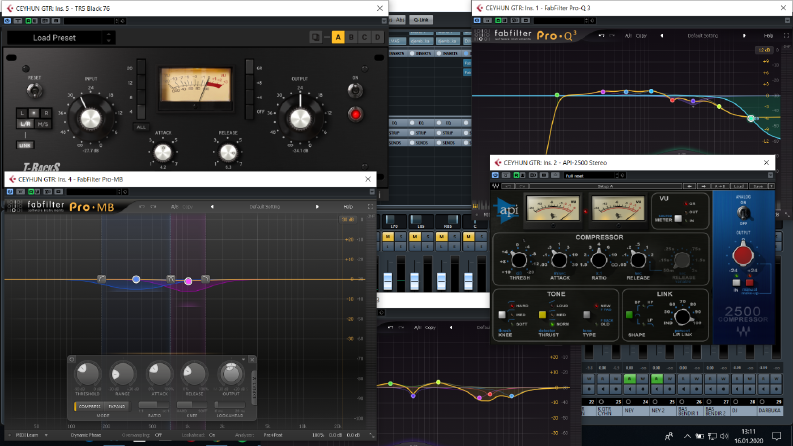Close the Pro-MB band control panel
This screenshot has height=446, width=793.
252,360
